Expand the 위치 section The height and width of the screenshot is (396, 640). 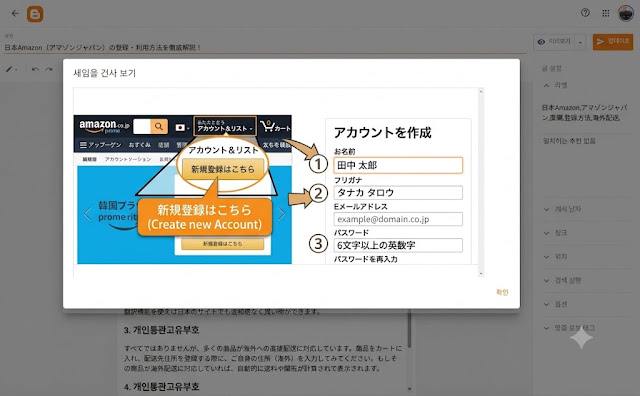(586, 257)
